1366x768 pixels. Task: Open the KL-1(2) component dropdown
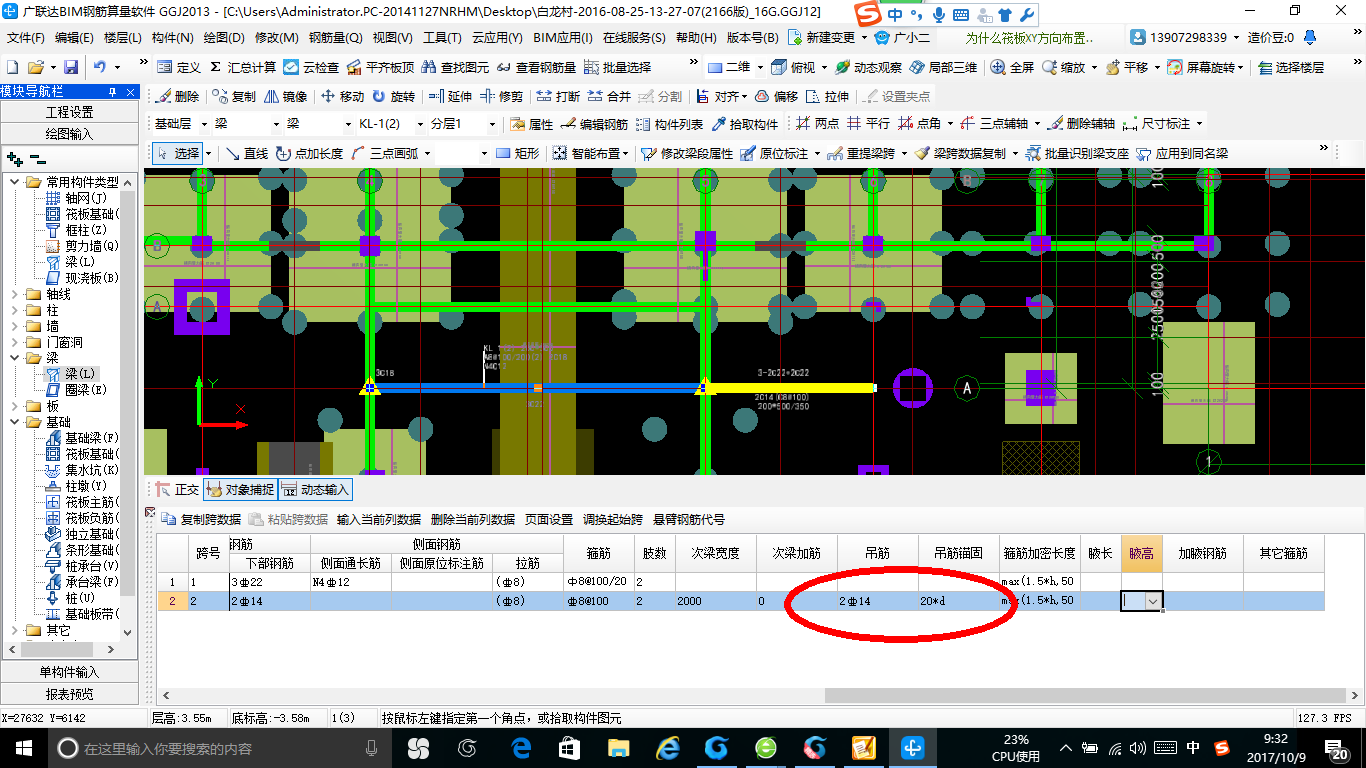[419, 124]
